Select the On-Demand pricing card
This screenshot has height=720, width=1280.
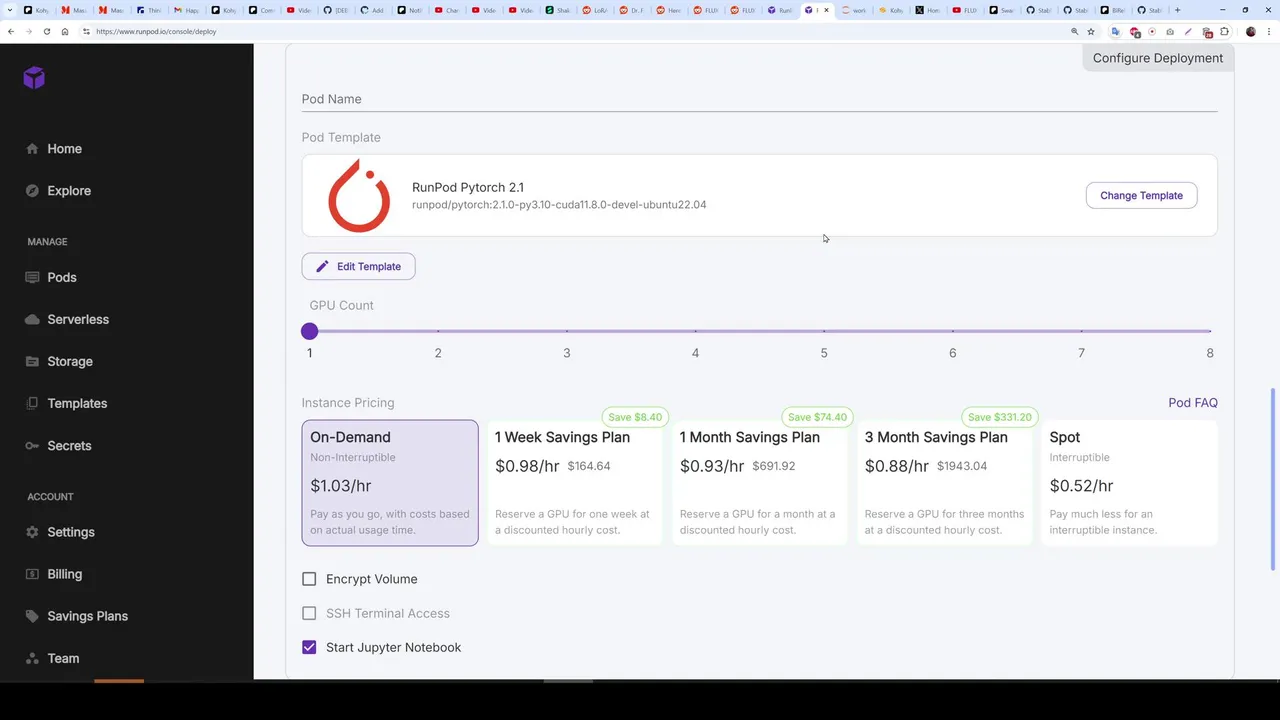click(x=390, y=483)
